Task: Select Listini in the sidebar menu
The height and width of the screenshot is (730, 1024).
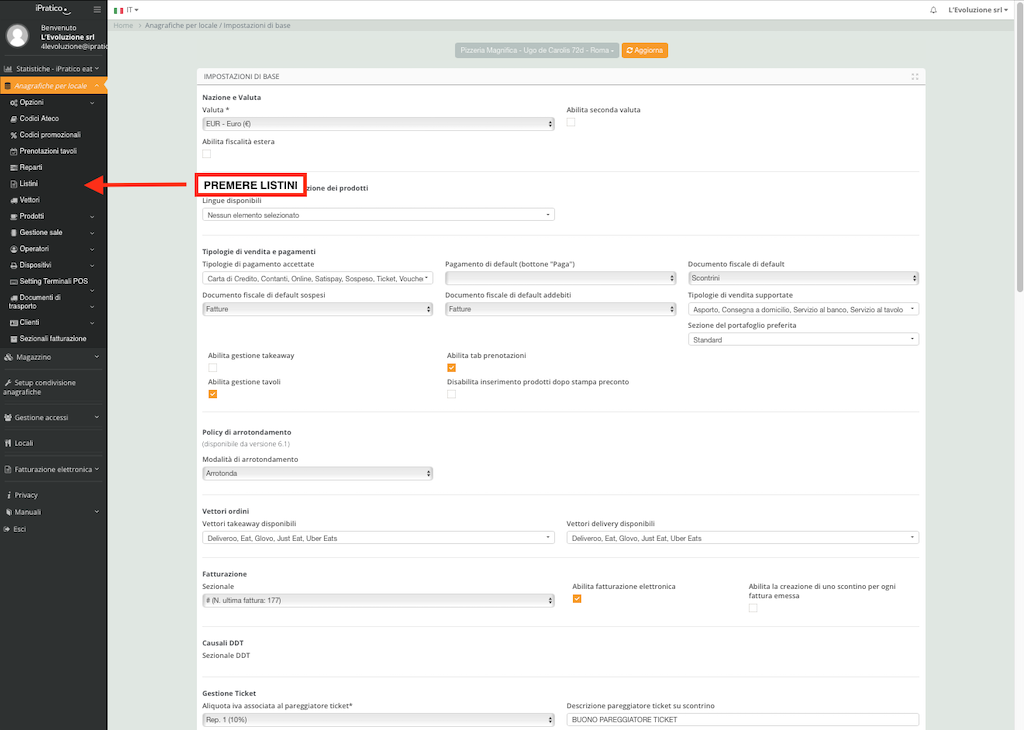Action: 29,184
